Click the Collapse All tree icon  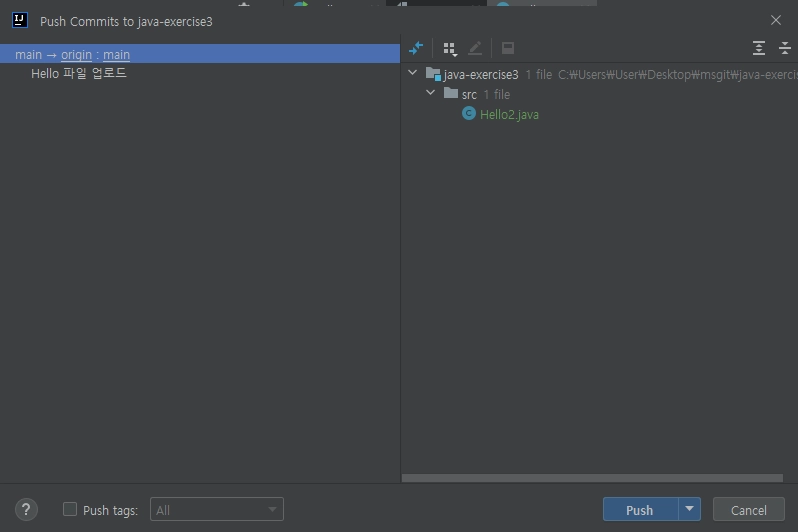(x=785, y=48)
